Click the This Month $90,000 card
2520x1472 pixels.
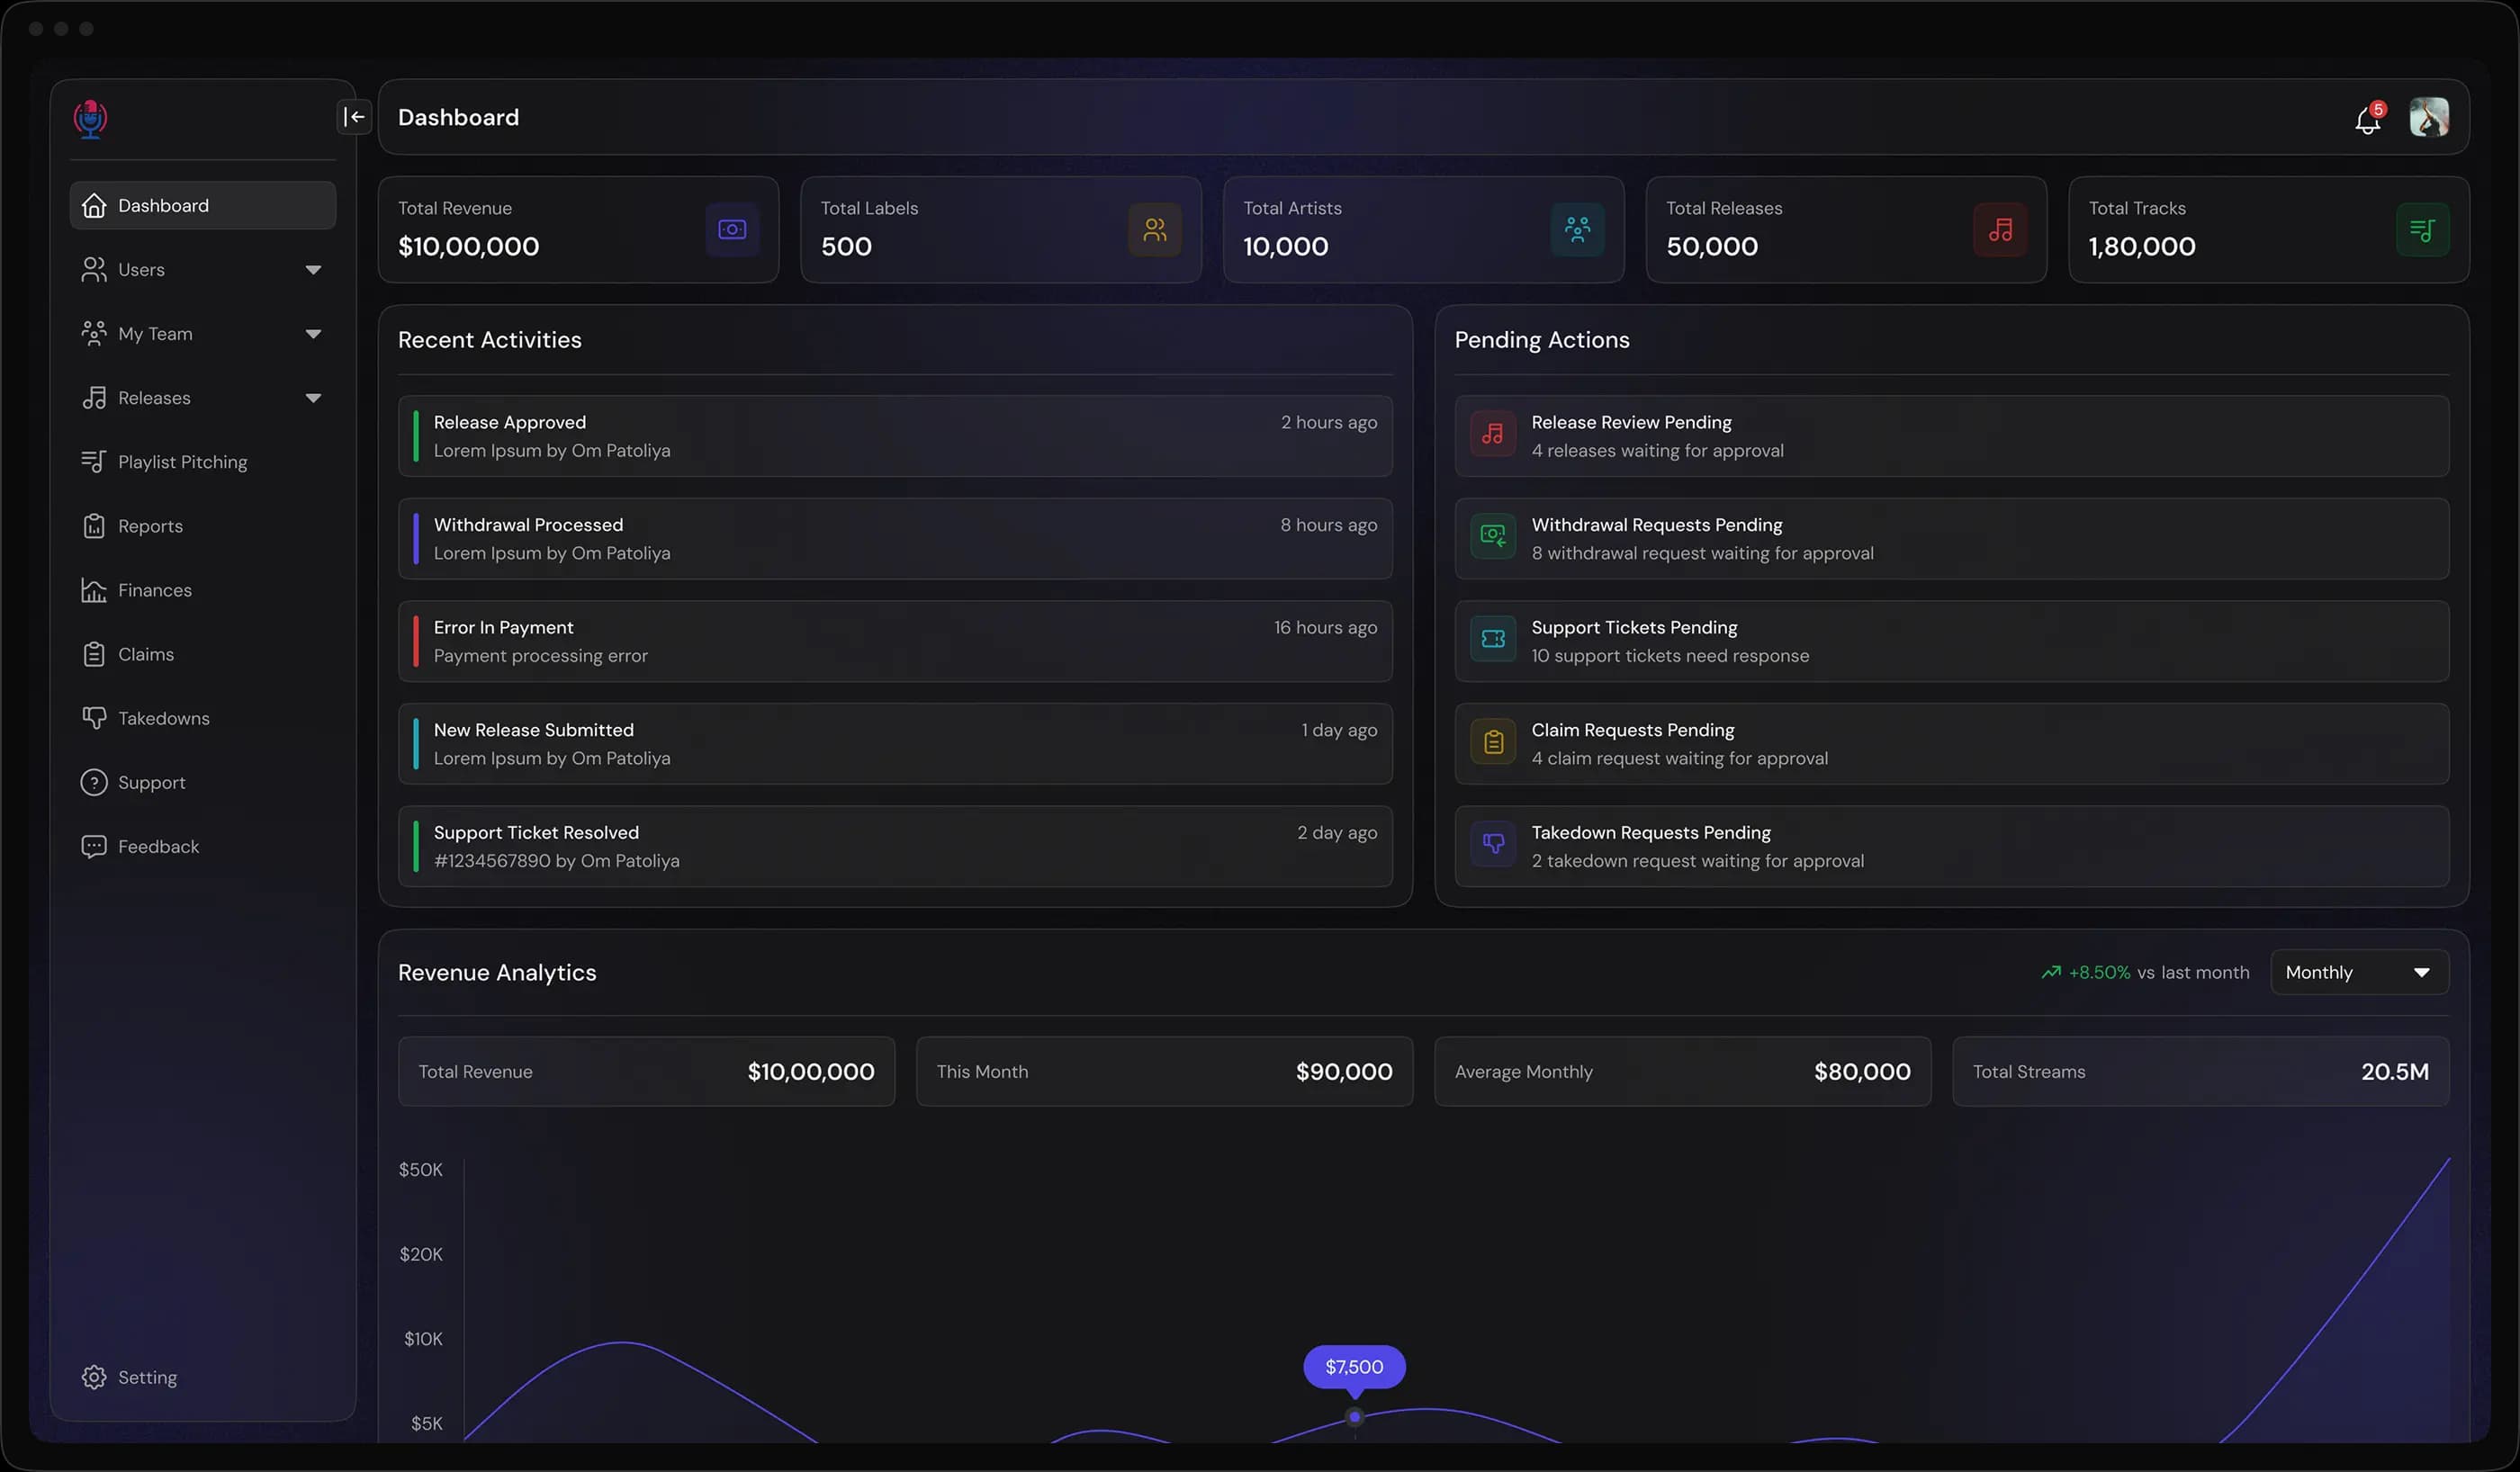tap(1164, 1071)
